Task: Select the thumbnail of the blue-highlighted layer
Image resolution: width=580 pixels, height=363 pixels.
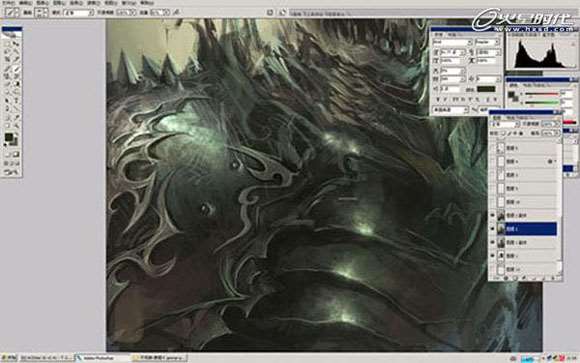Action: [x=501, y=229]
